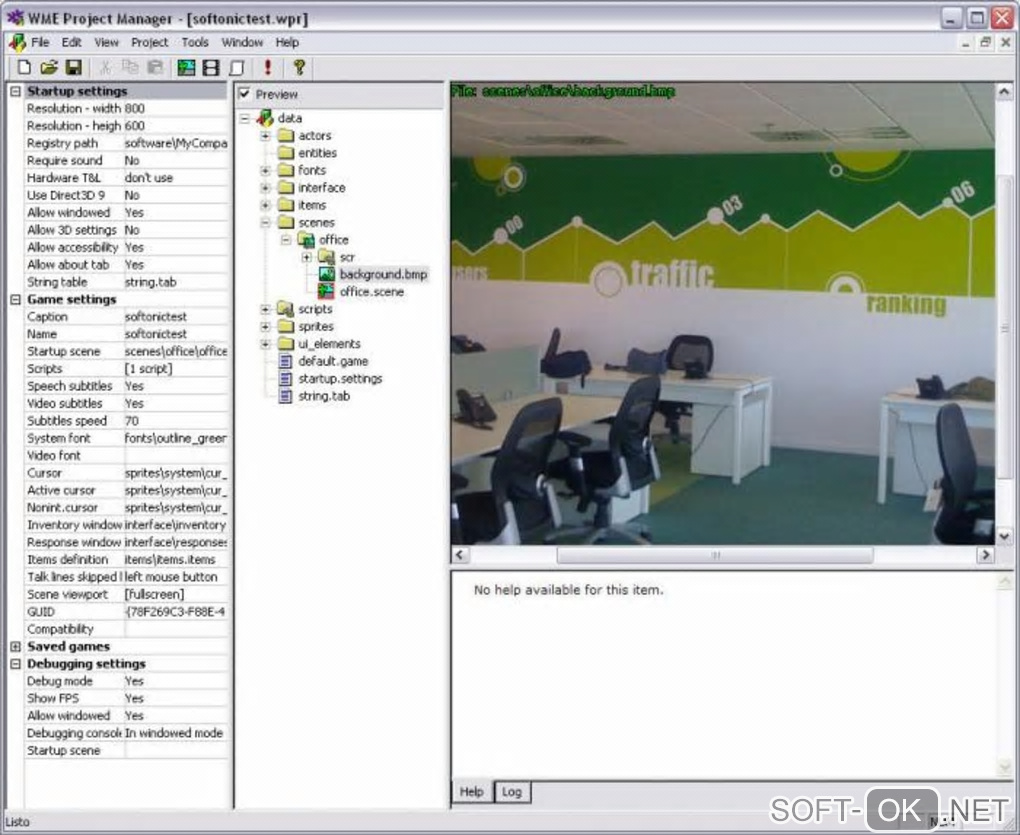The height and width of the screenshot is (835, 1020).
Task: Click the String table string.tab value
Action: click(176, 282)
